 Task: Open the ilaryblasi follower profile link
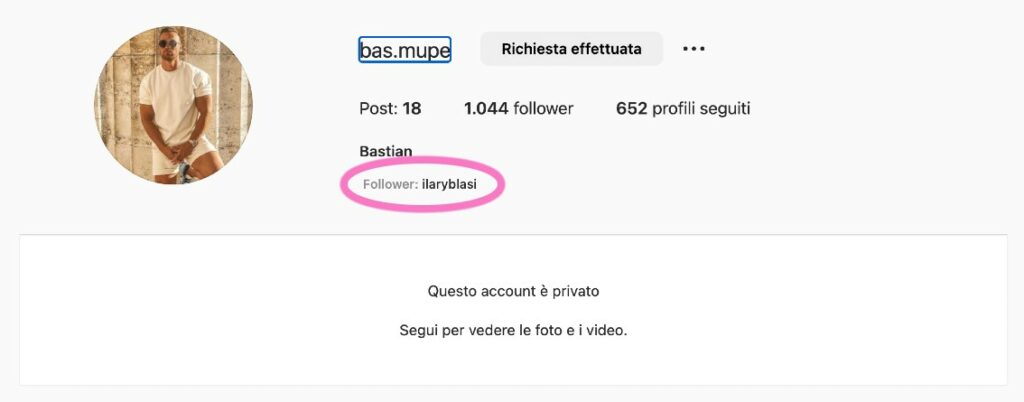449,185
